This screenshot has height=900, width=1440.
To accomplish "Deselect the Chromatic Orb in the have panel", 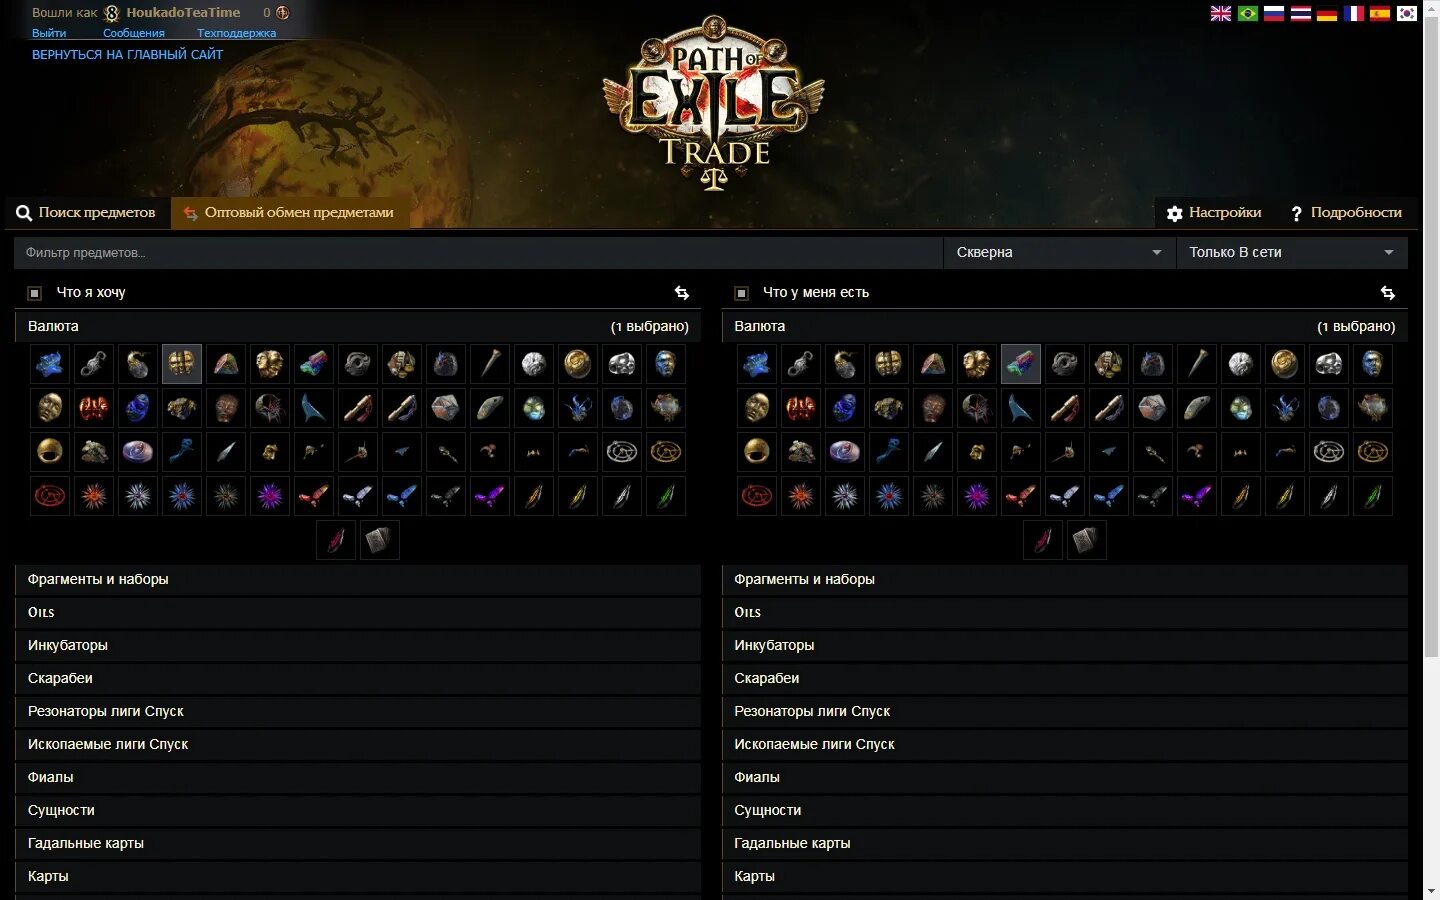I will 1021,364.
